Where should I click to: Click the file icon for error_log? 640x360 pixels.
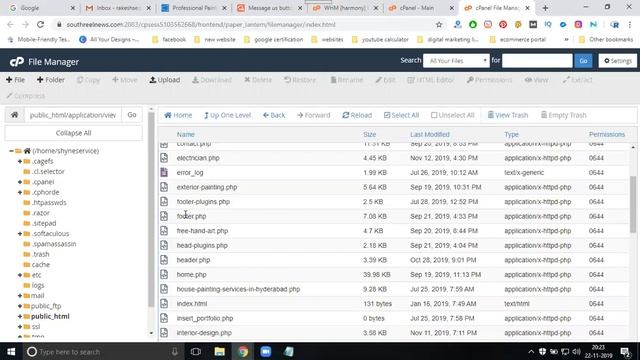click(164, 173)
